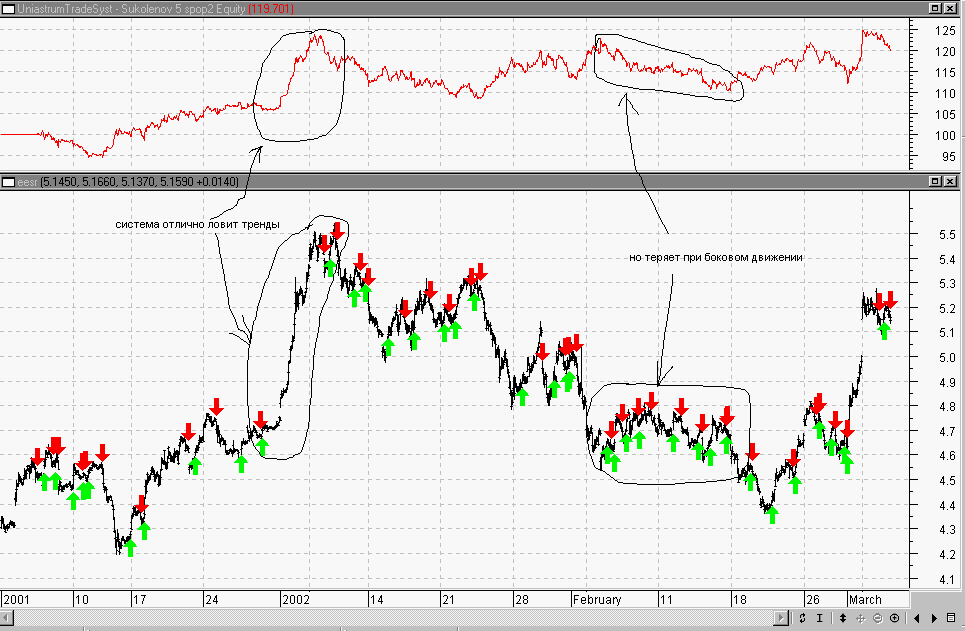Click the '95' equity axis label
This screenshot has width=965, height=631.
(x=948, y=157)
